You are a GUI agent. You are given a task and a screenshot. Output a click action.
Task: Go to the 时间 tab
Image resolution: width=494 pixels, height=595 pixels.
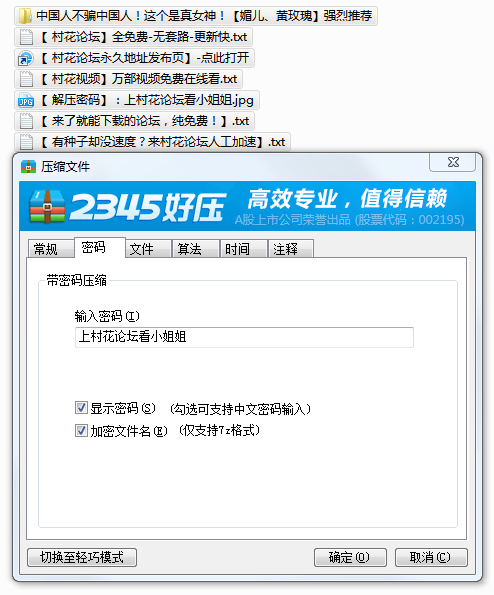point(244,249)
